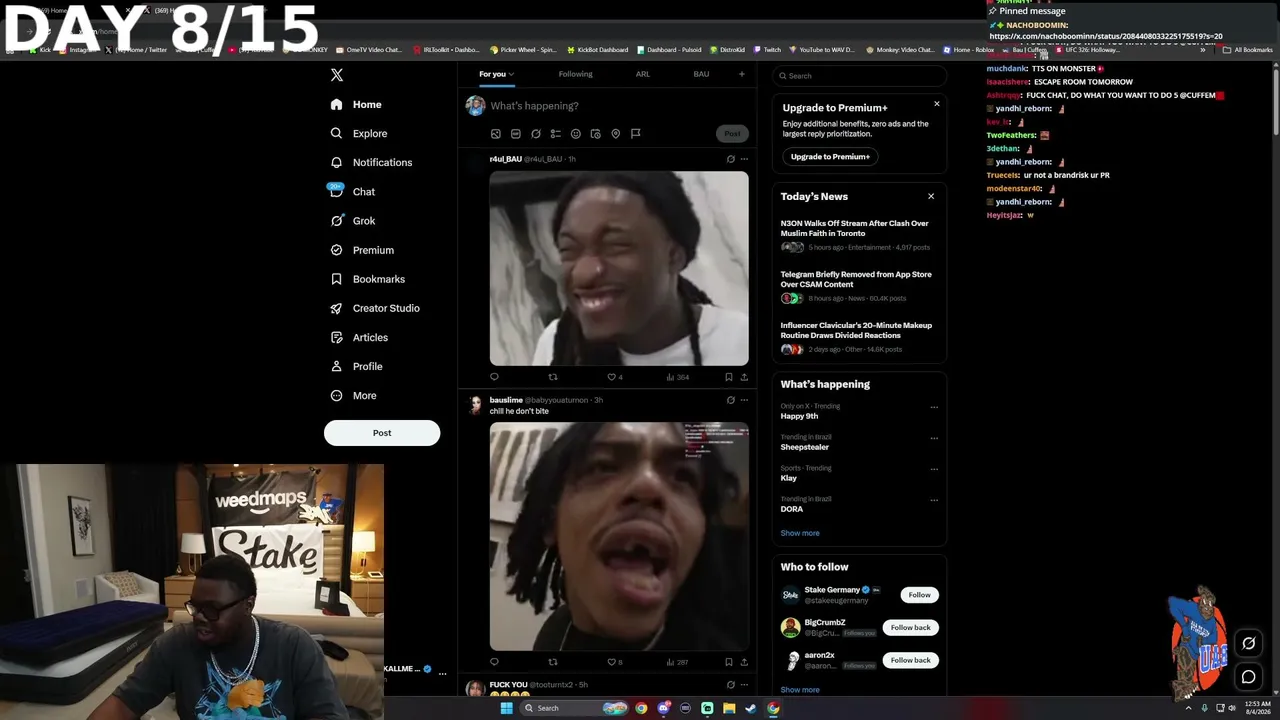This screenshot has width=1280, height=720.
Task: Follow back aaron2x
Action: [910, 660]
